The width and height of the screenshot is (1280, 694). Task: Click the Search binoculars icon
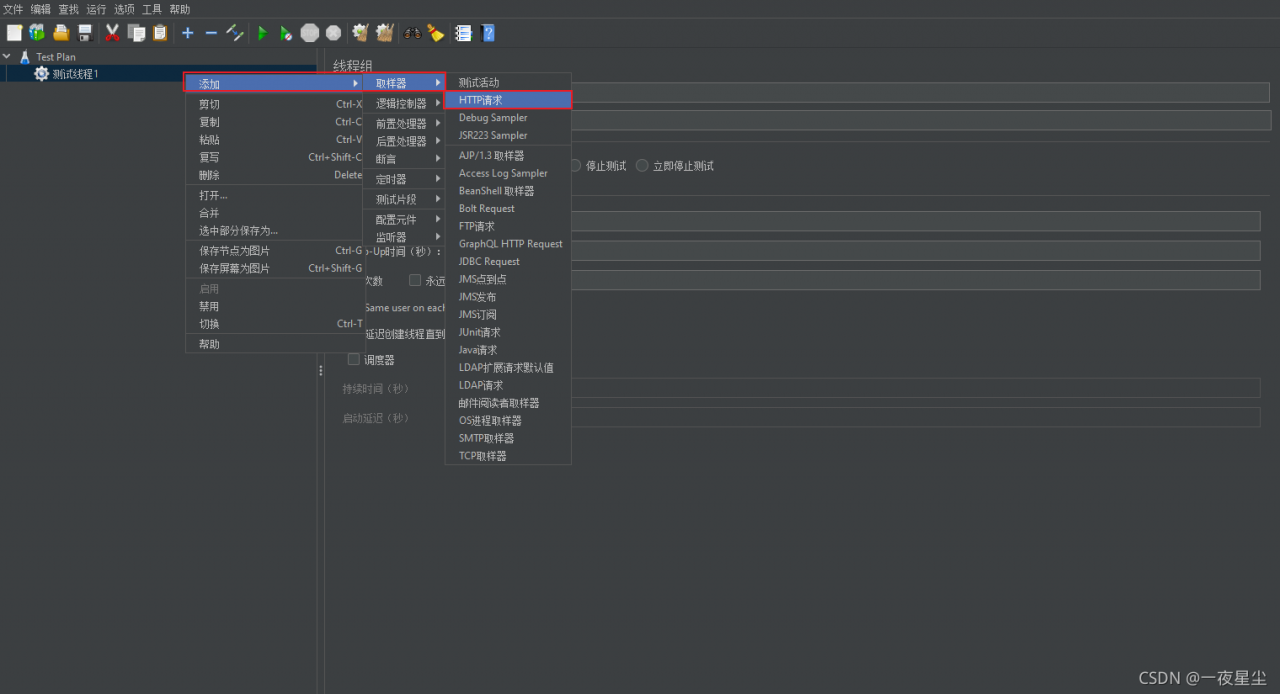coord(412,33)
